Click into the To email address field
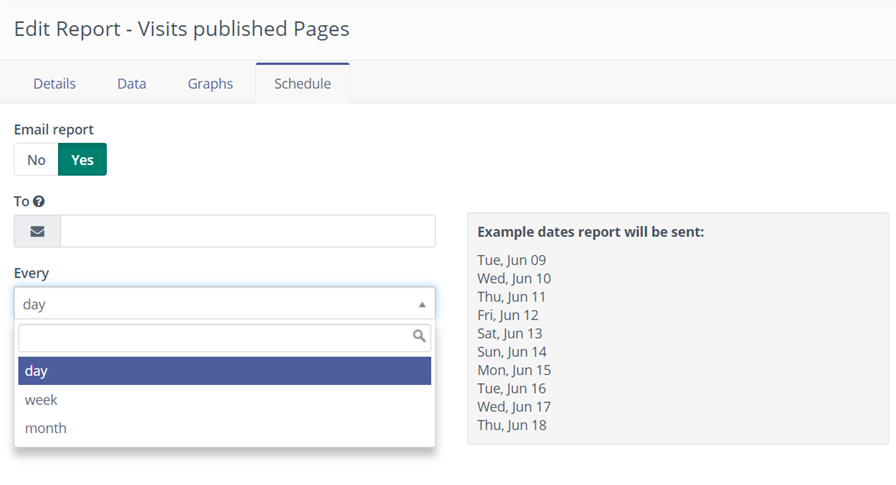The height and width of the screenshot is (485, 896). click(x=247, y=231)
